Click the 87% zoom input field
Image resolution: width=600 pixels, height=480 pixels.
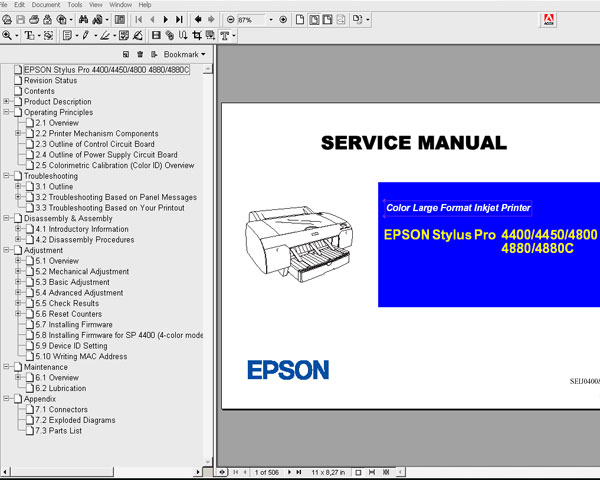(x=251, y=20)
